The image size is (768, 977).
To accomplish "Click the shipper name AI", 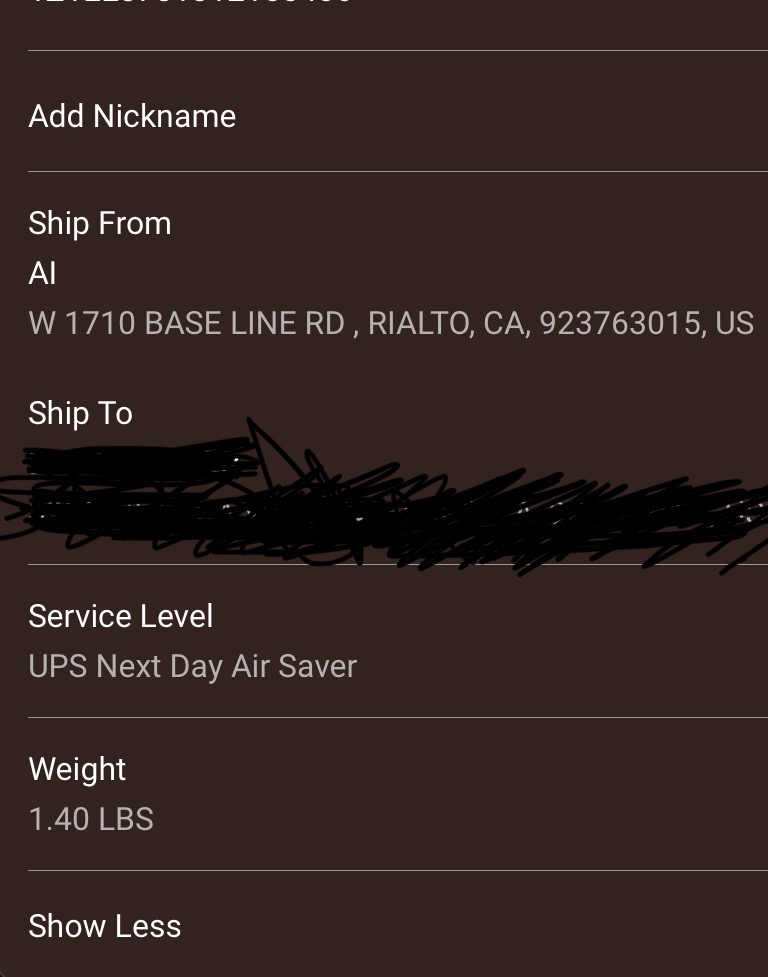I will pyautogui.click(x=42, y=273).
